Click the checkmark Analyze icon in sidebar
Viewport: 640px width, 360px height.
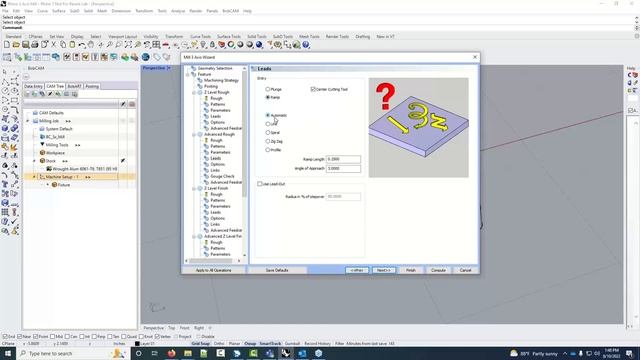(14, 222)
